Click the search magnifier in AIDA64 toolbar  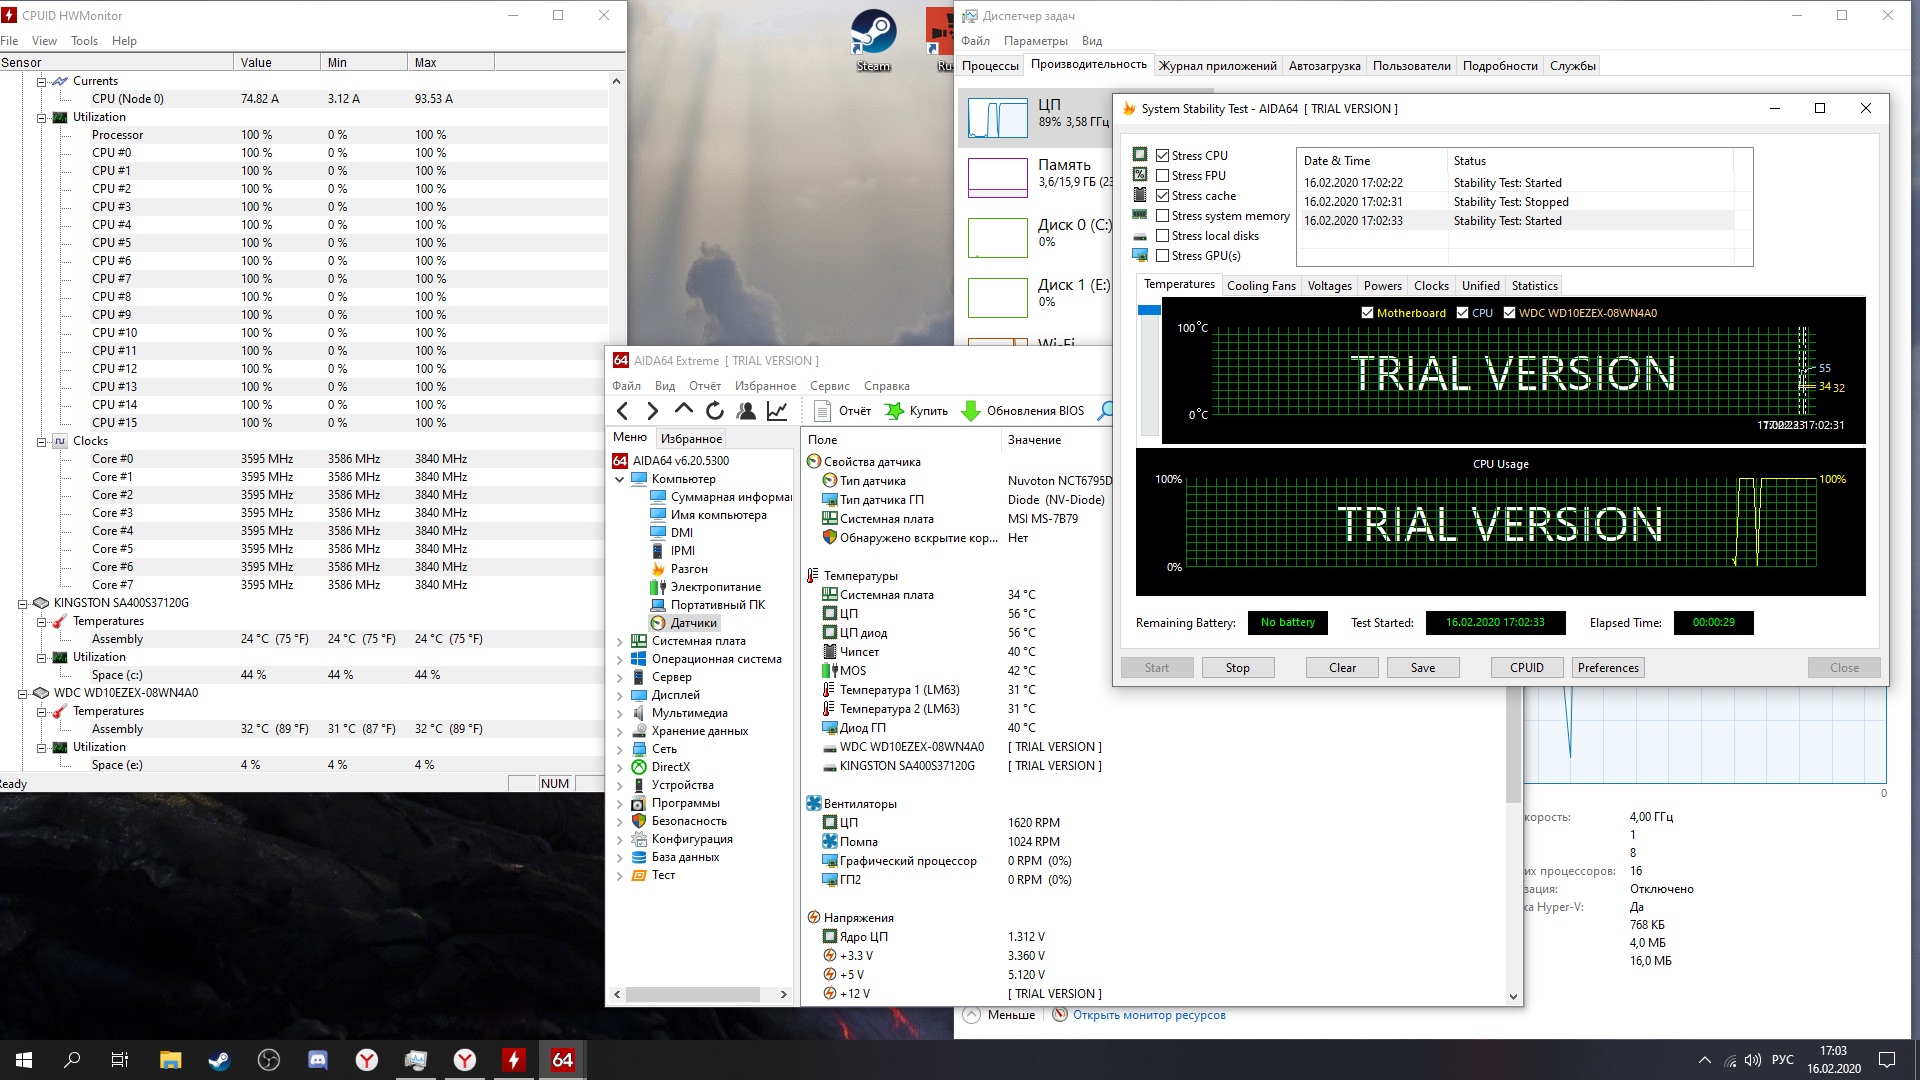point(1105,411)
